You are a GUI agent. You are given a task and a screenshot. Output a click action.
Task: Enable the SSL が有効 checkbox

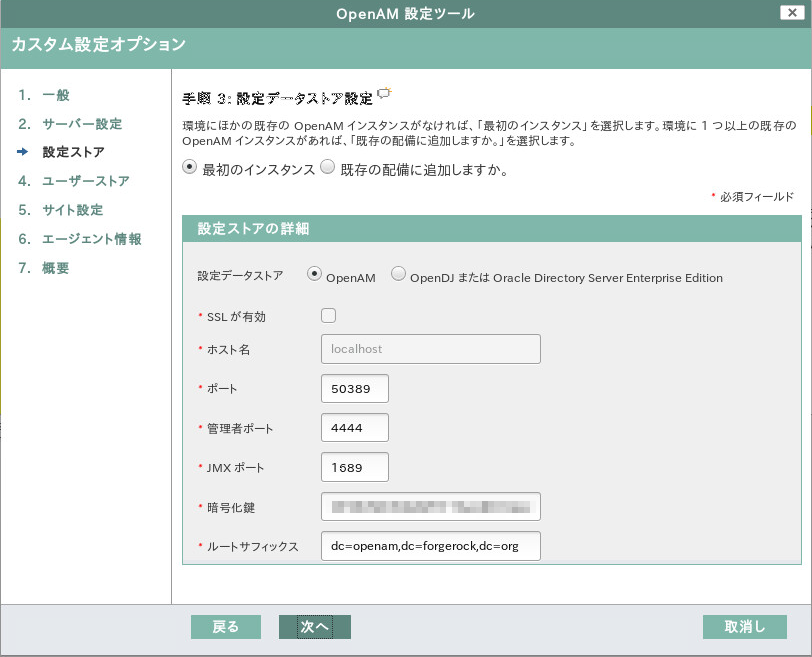pyautogui.click(x=327, y=314)
